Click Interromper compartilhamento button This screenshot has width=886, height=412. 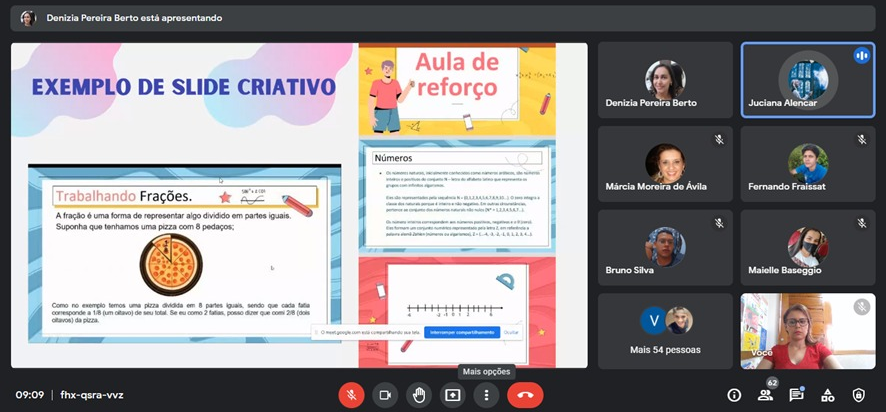tap(462, 332)
